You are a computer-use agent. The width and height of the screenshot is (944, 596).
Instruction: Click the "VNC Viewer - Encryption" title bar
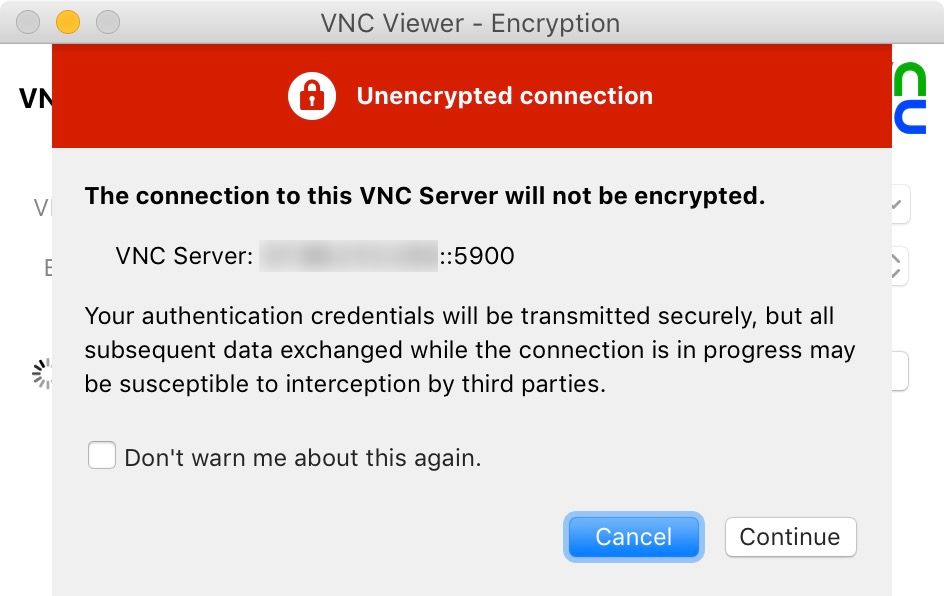pyautogui.click(x=470, y=23)
